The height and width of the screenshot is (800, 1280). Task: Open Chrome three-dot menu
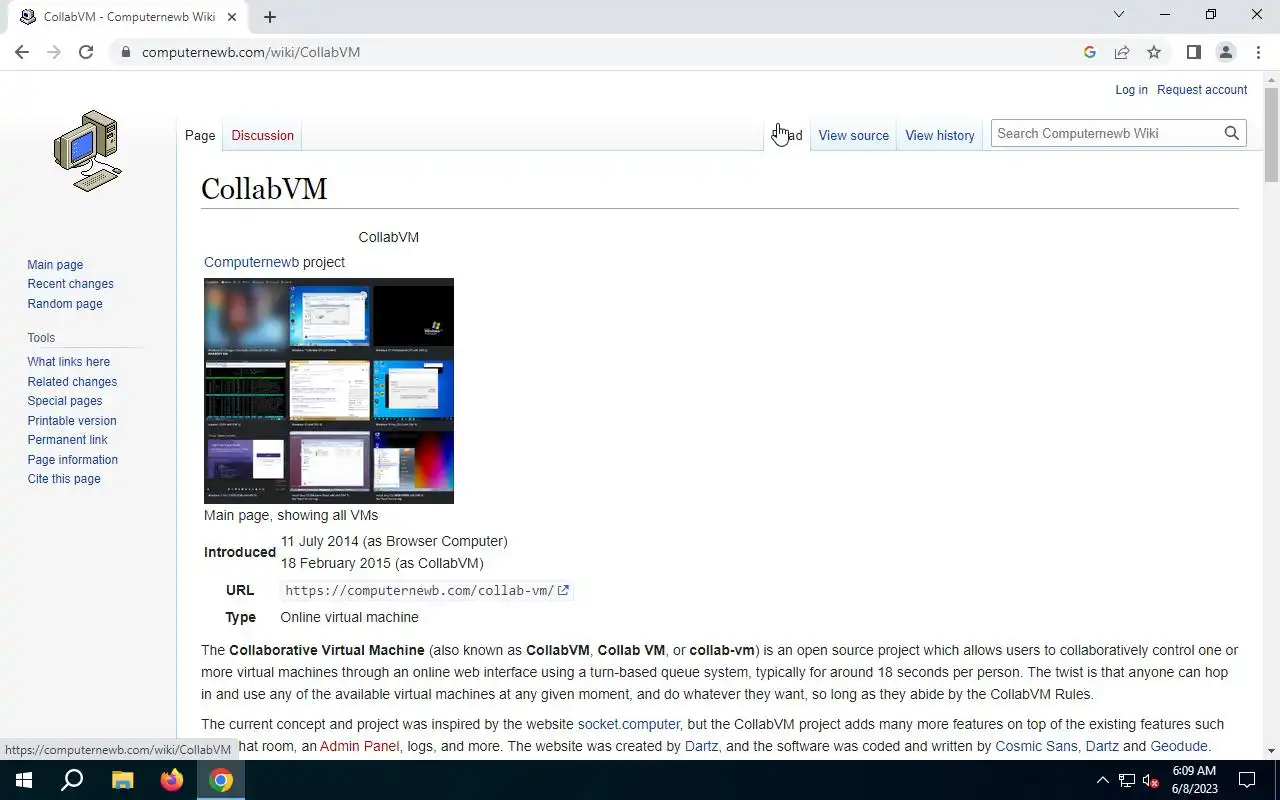(x=1258, y=52)
